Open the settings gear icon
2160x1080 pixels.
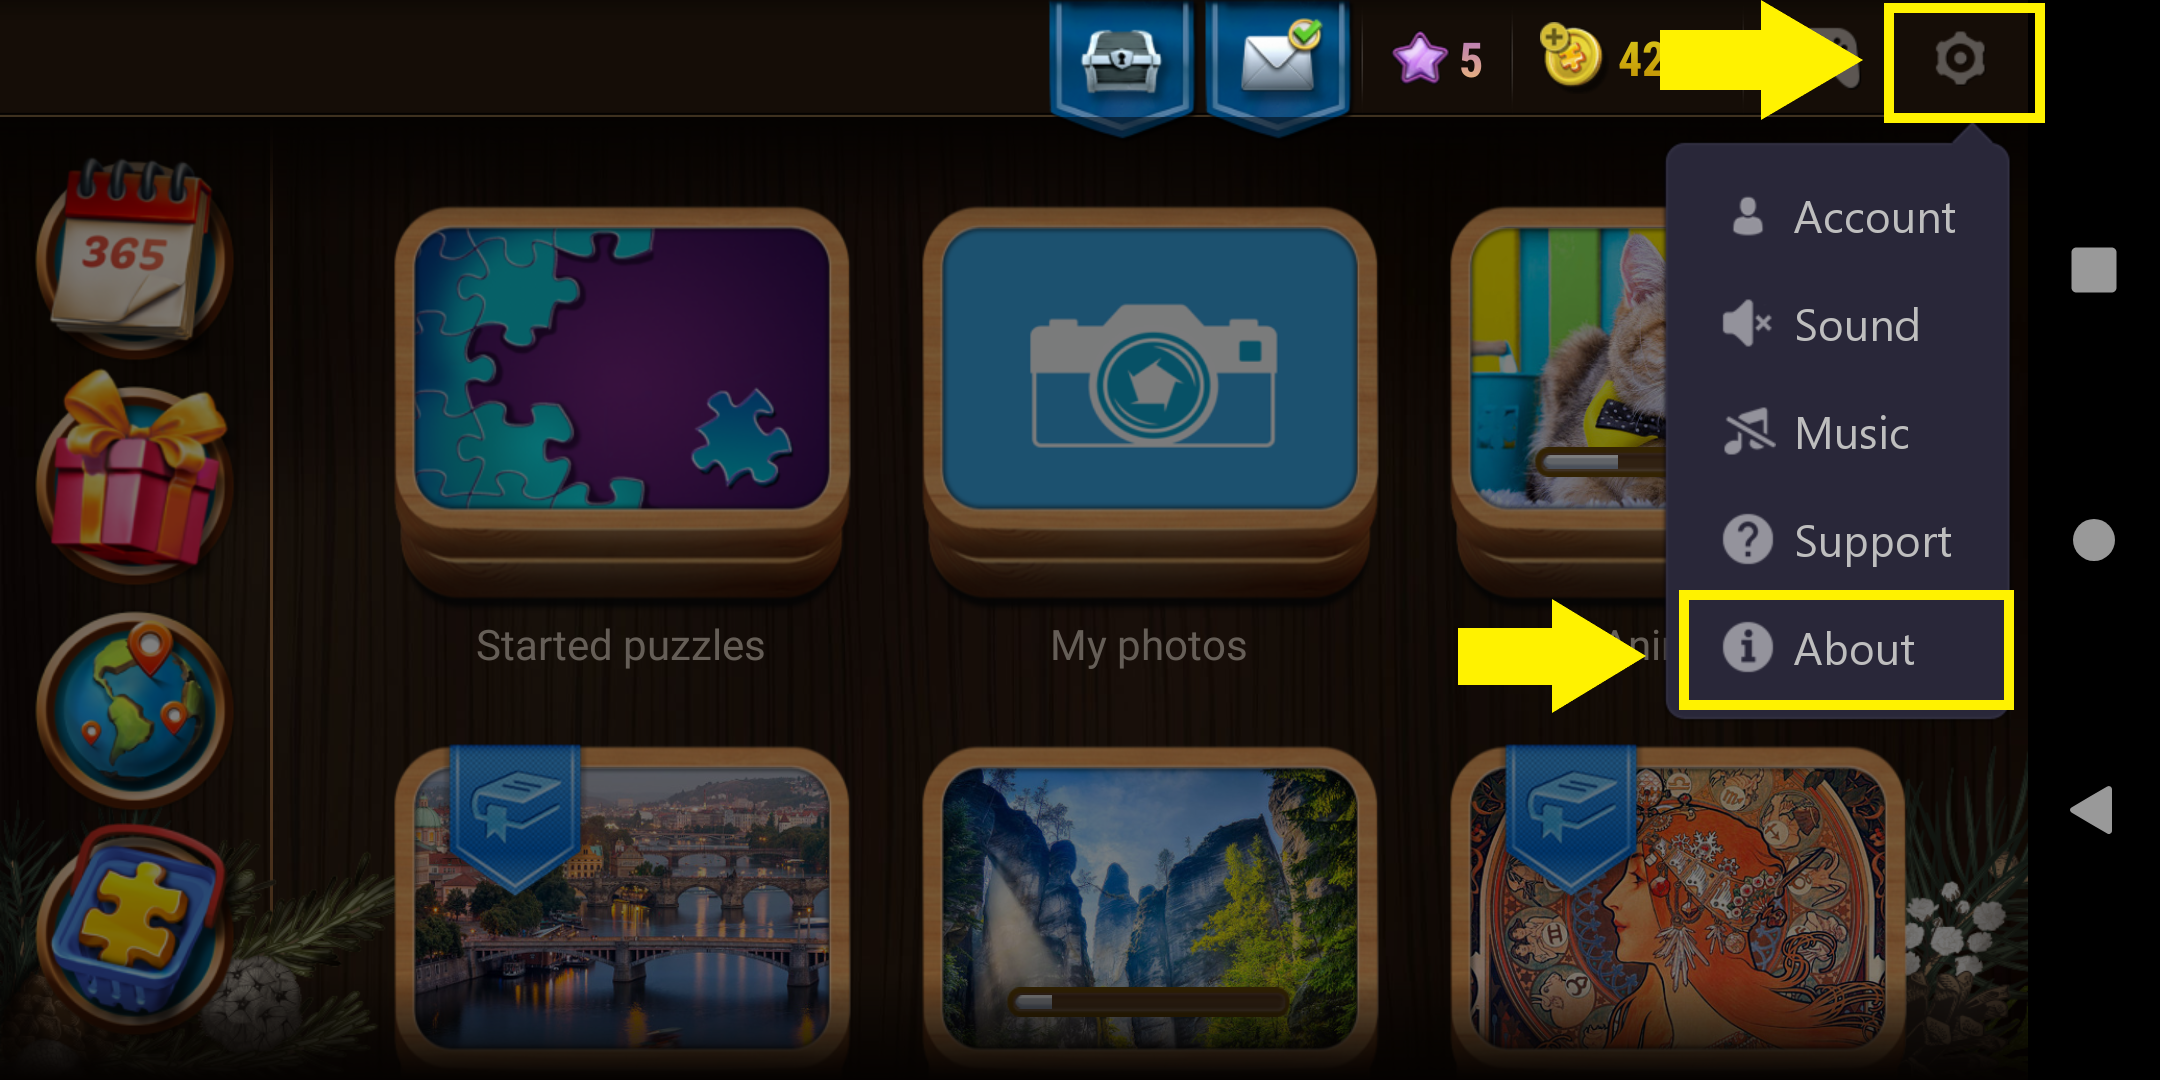[x=1960, y=58]
